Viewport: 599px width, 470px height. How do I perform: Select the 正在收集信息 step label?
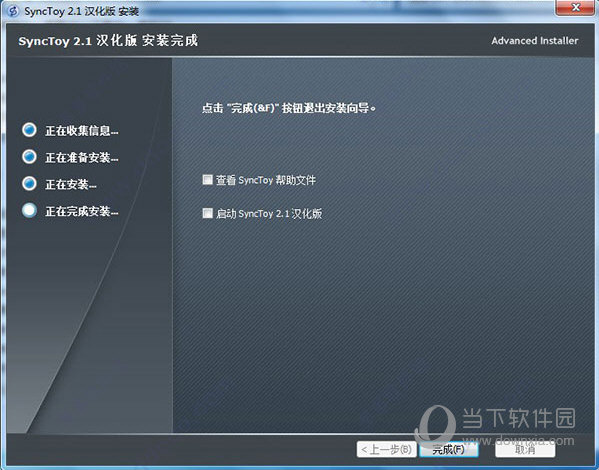click(82, 131)
